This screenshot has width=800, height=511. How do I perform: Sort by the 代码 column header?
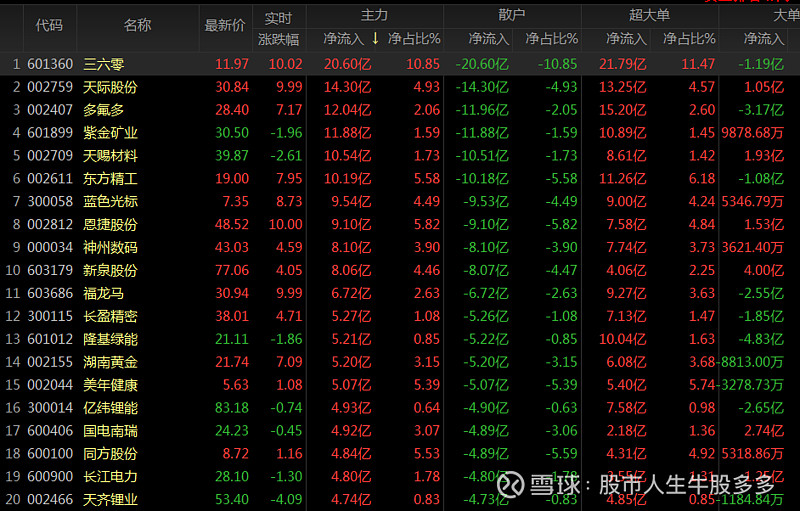coord(49,25)
